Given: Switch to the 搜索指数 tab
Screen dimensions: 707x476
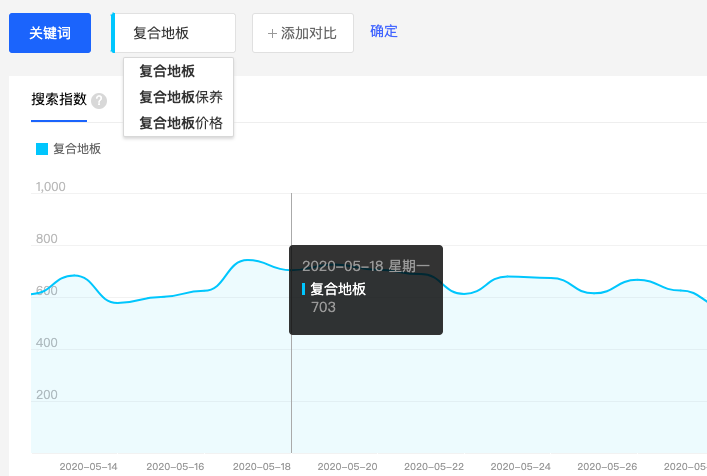Looking at the screenshot, I should pyautogui.click(x=58, y=99).
